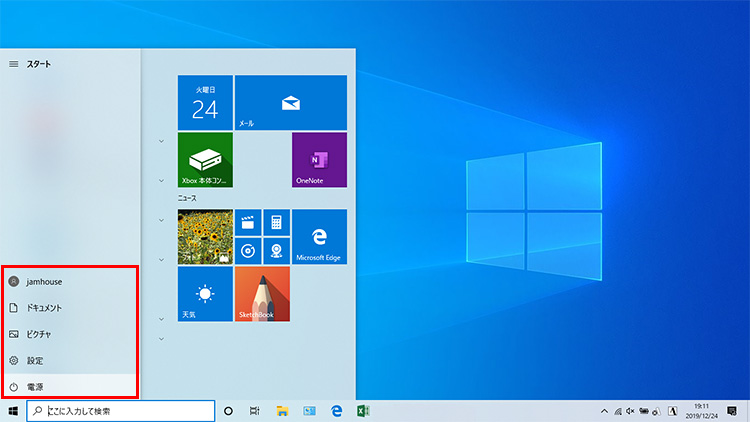Click the Excel icon in the taskbar

point(364,411)
